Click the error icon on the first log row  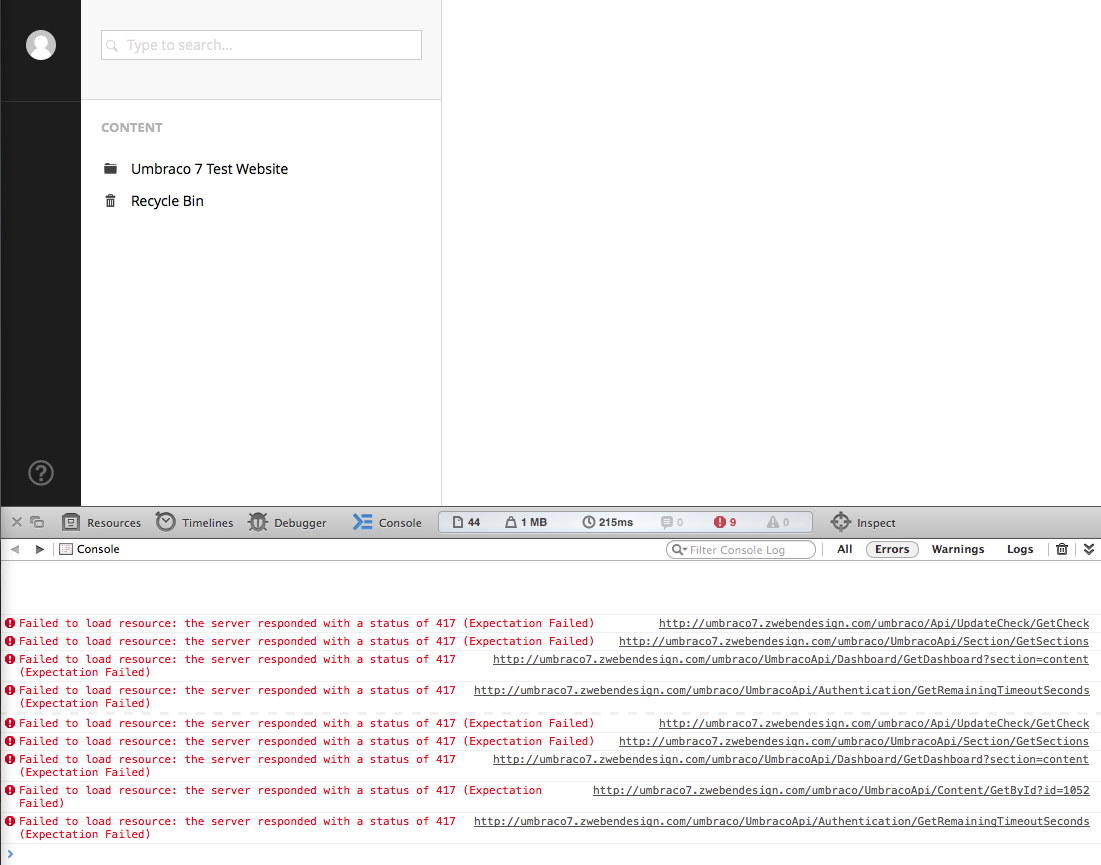[x=10, y=623]
